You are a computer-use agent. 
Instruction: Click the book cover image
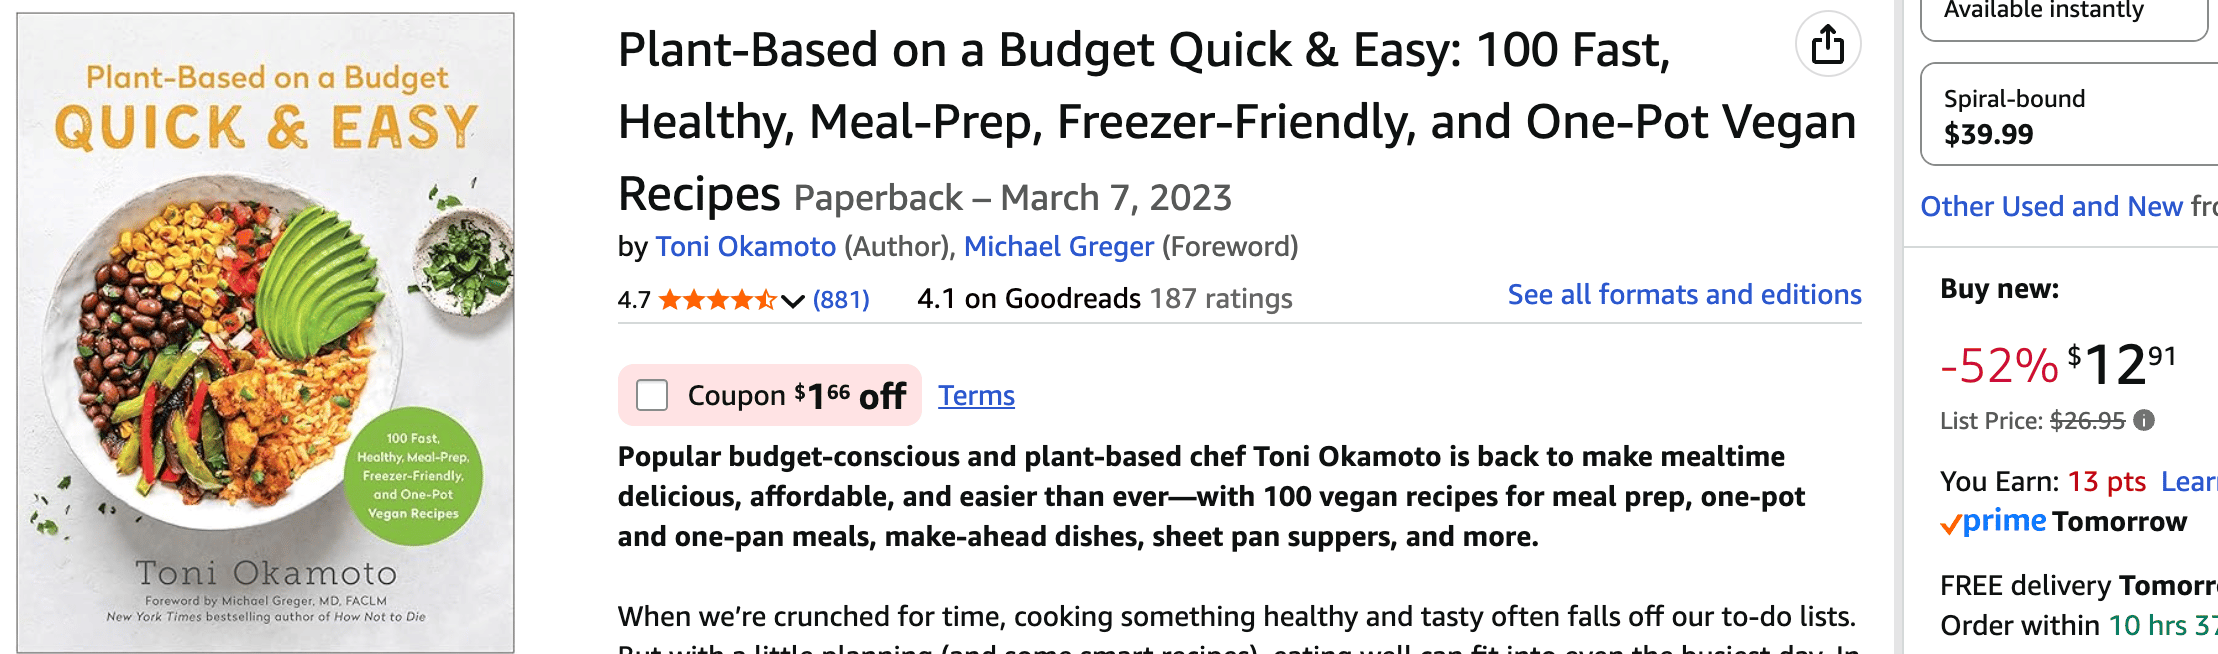point(266,332)
